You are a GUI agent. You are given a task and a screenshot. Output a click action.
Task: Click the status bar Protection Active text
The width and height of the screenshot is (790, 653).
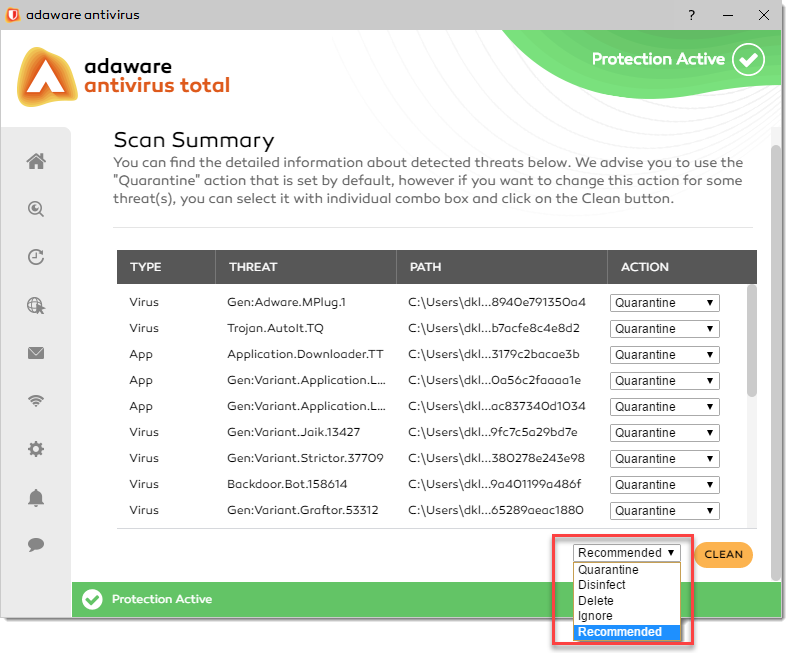point(162,599)
